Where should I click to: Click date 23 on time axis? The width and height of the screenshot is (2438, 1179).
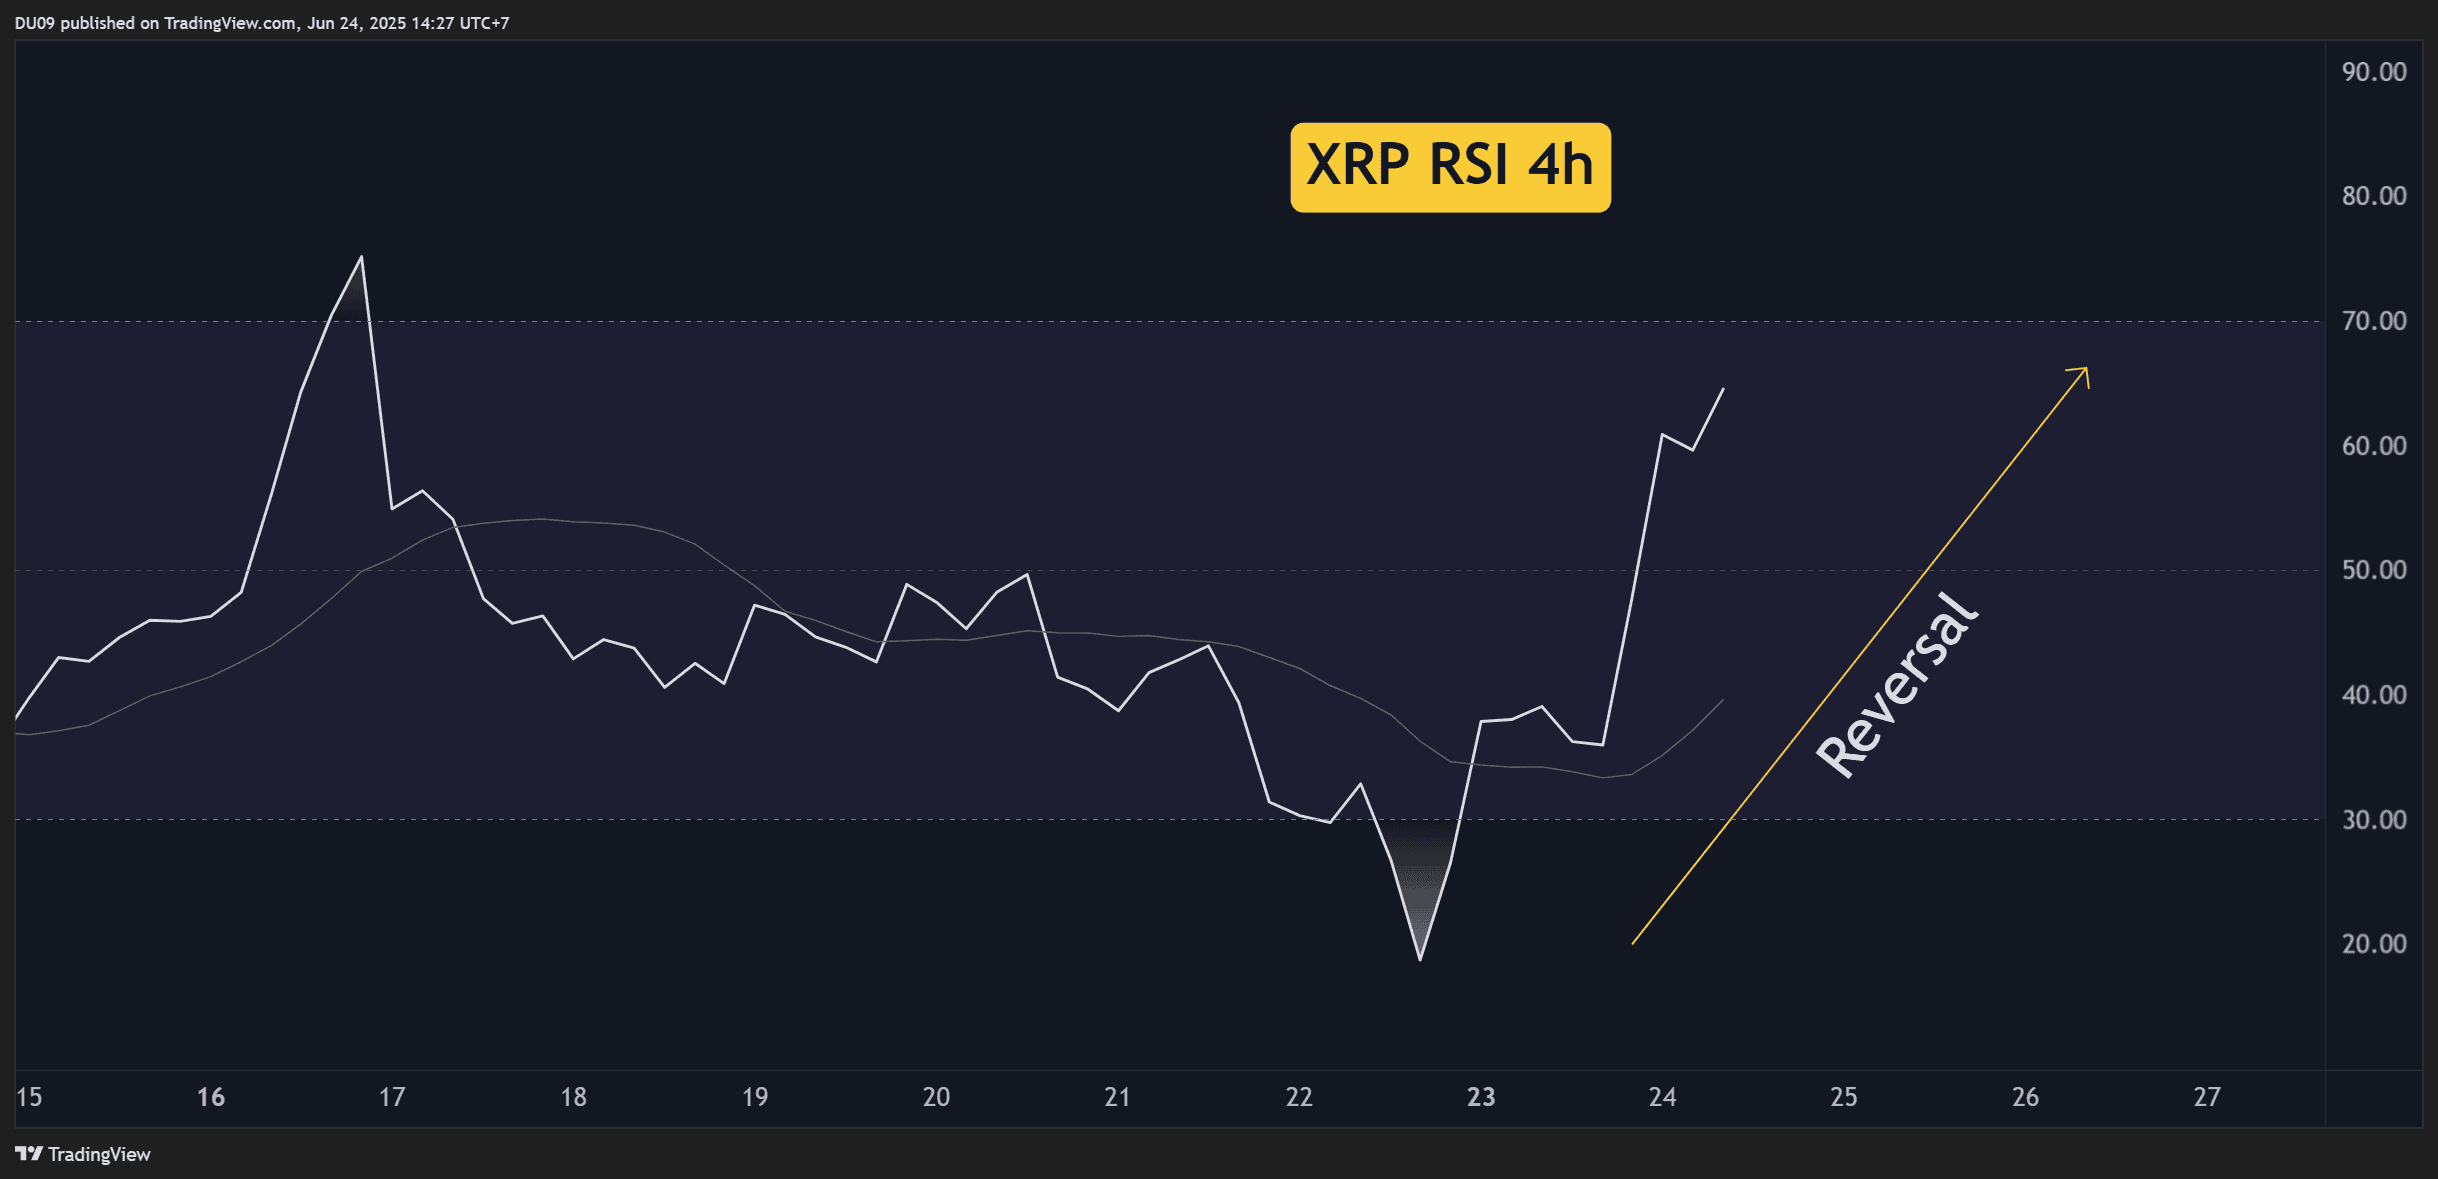pyautogui.click(x=1480, y=1097)
